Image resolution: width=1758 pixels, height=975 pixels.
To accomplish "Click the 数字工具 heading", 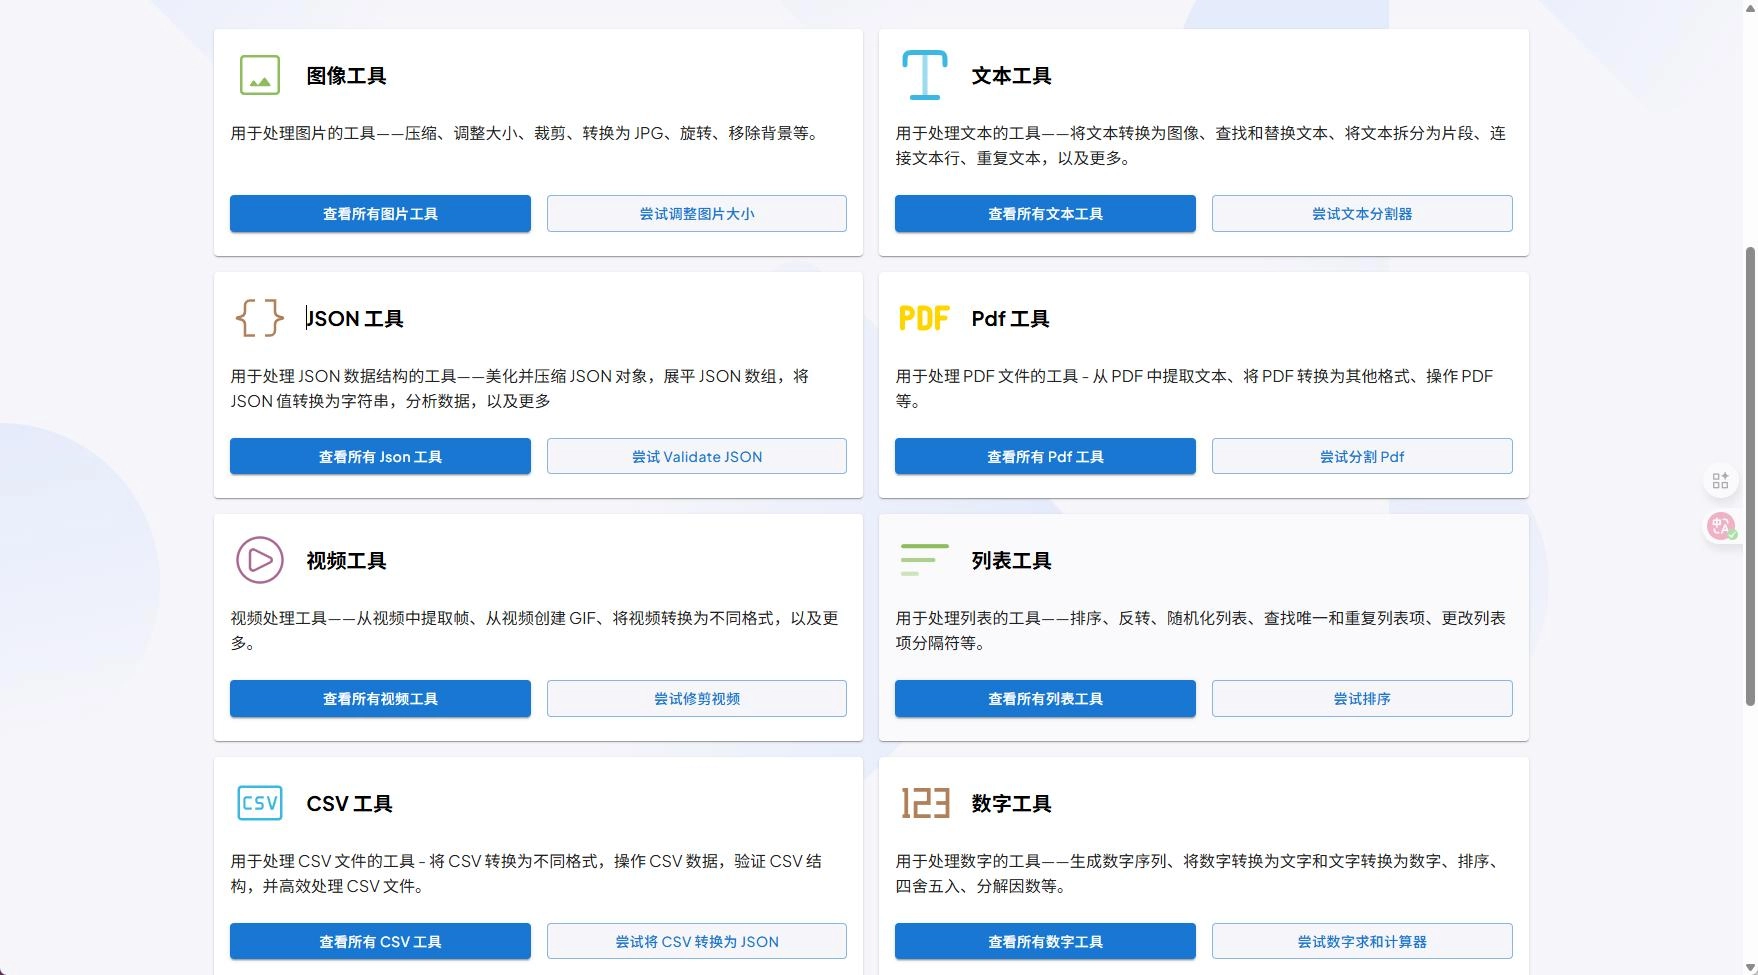I will [x=1011, y=804].
